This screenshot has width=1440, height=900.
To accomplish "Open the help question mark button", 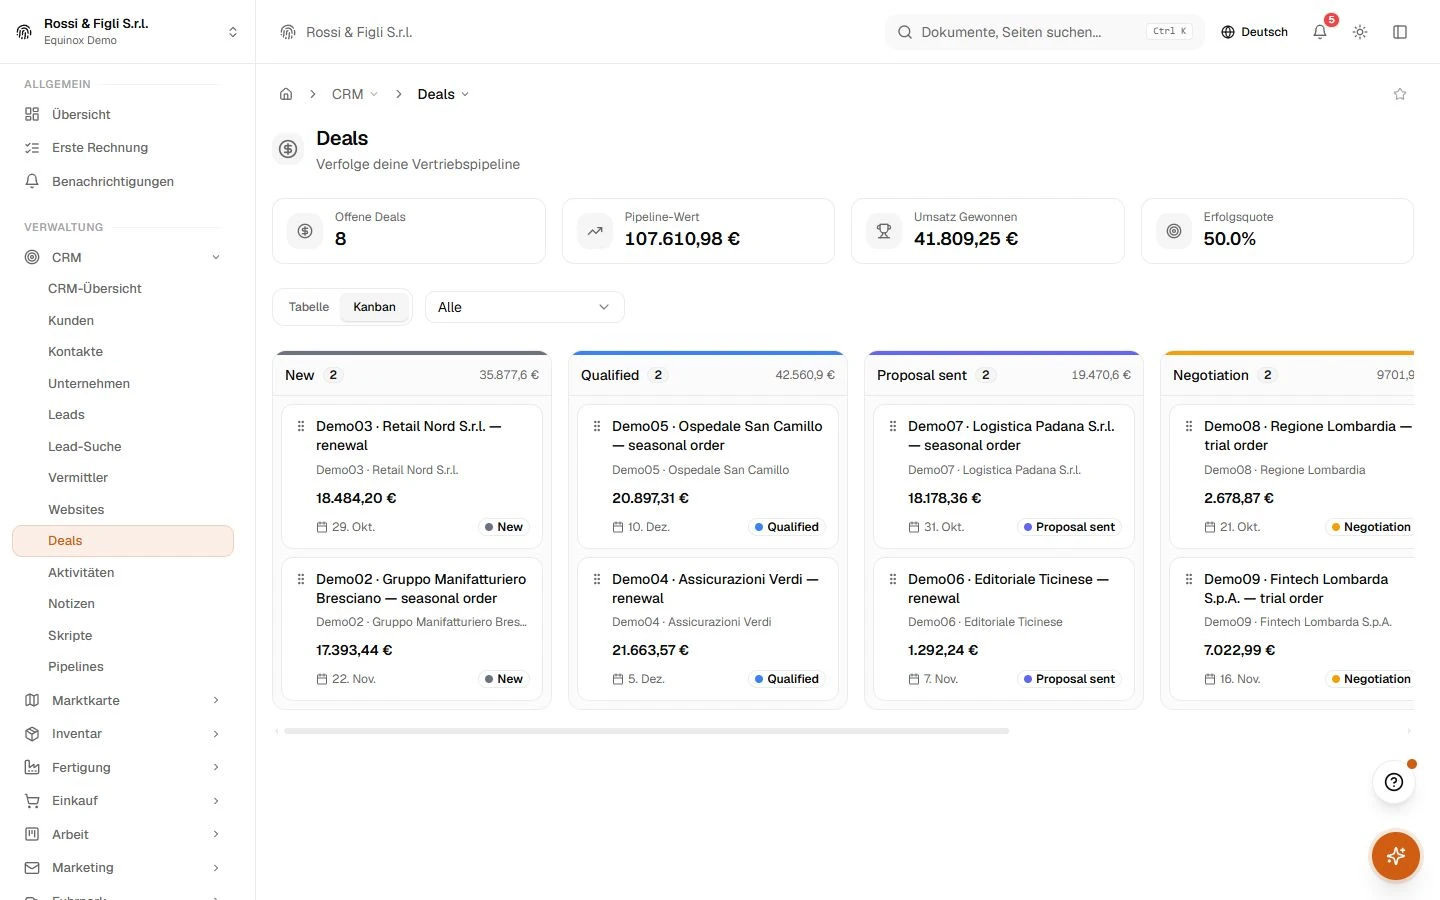I will 1394,782.
